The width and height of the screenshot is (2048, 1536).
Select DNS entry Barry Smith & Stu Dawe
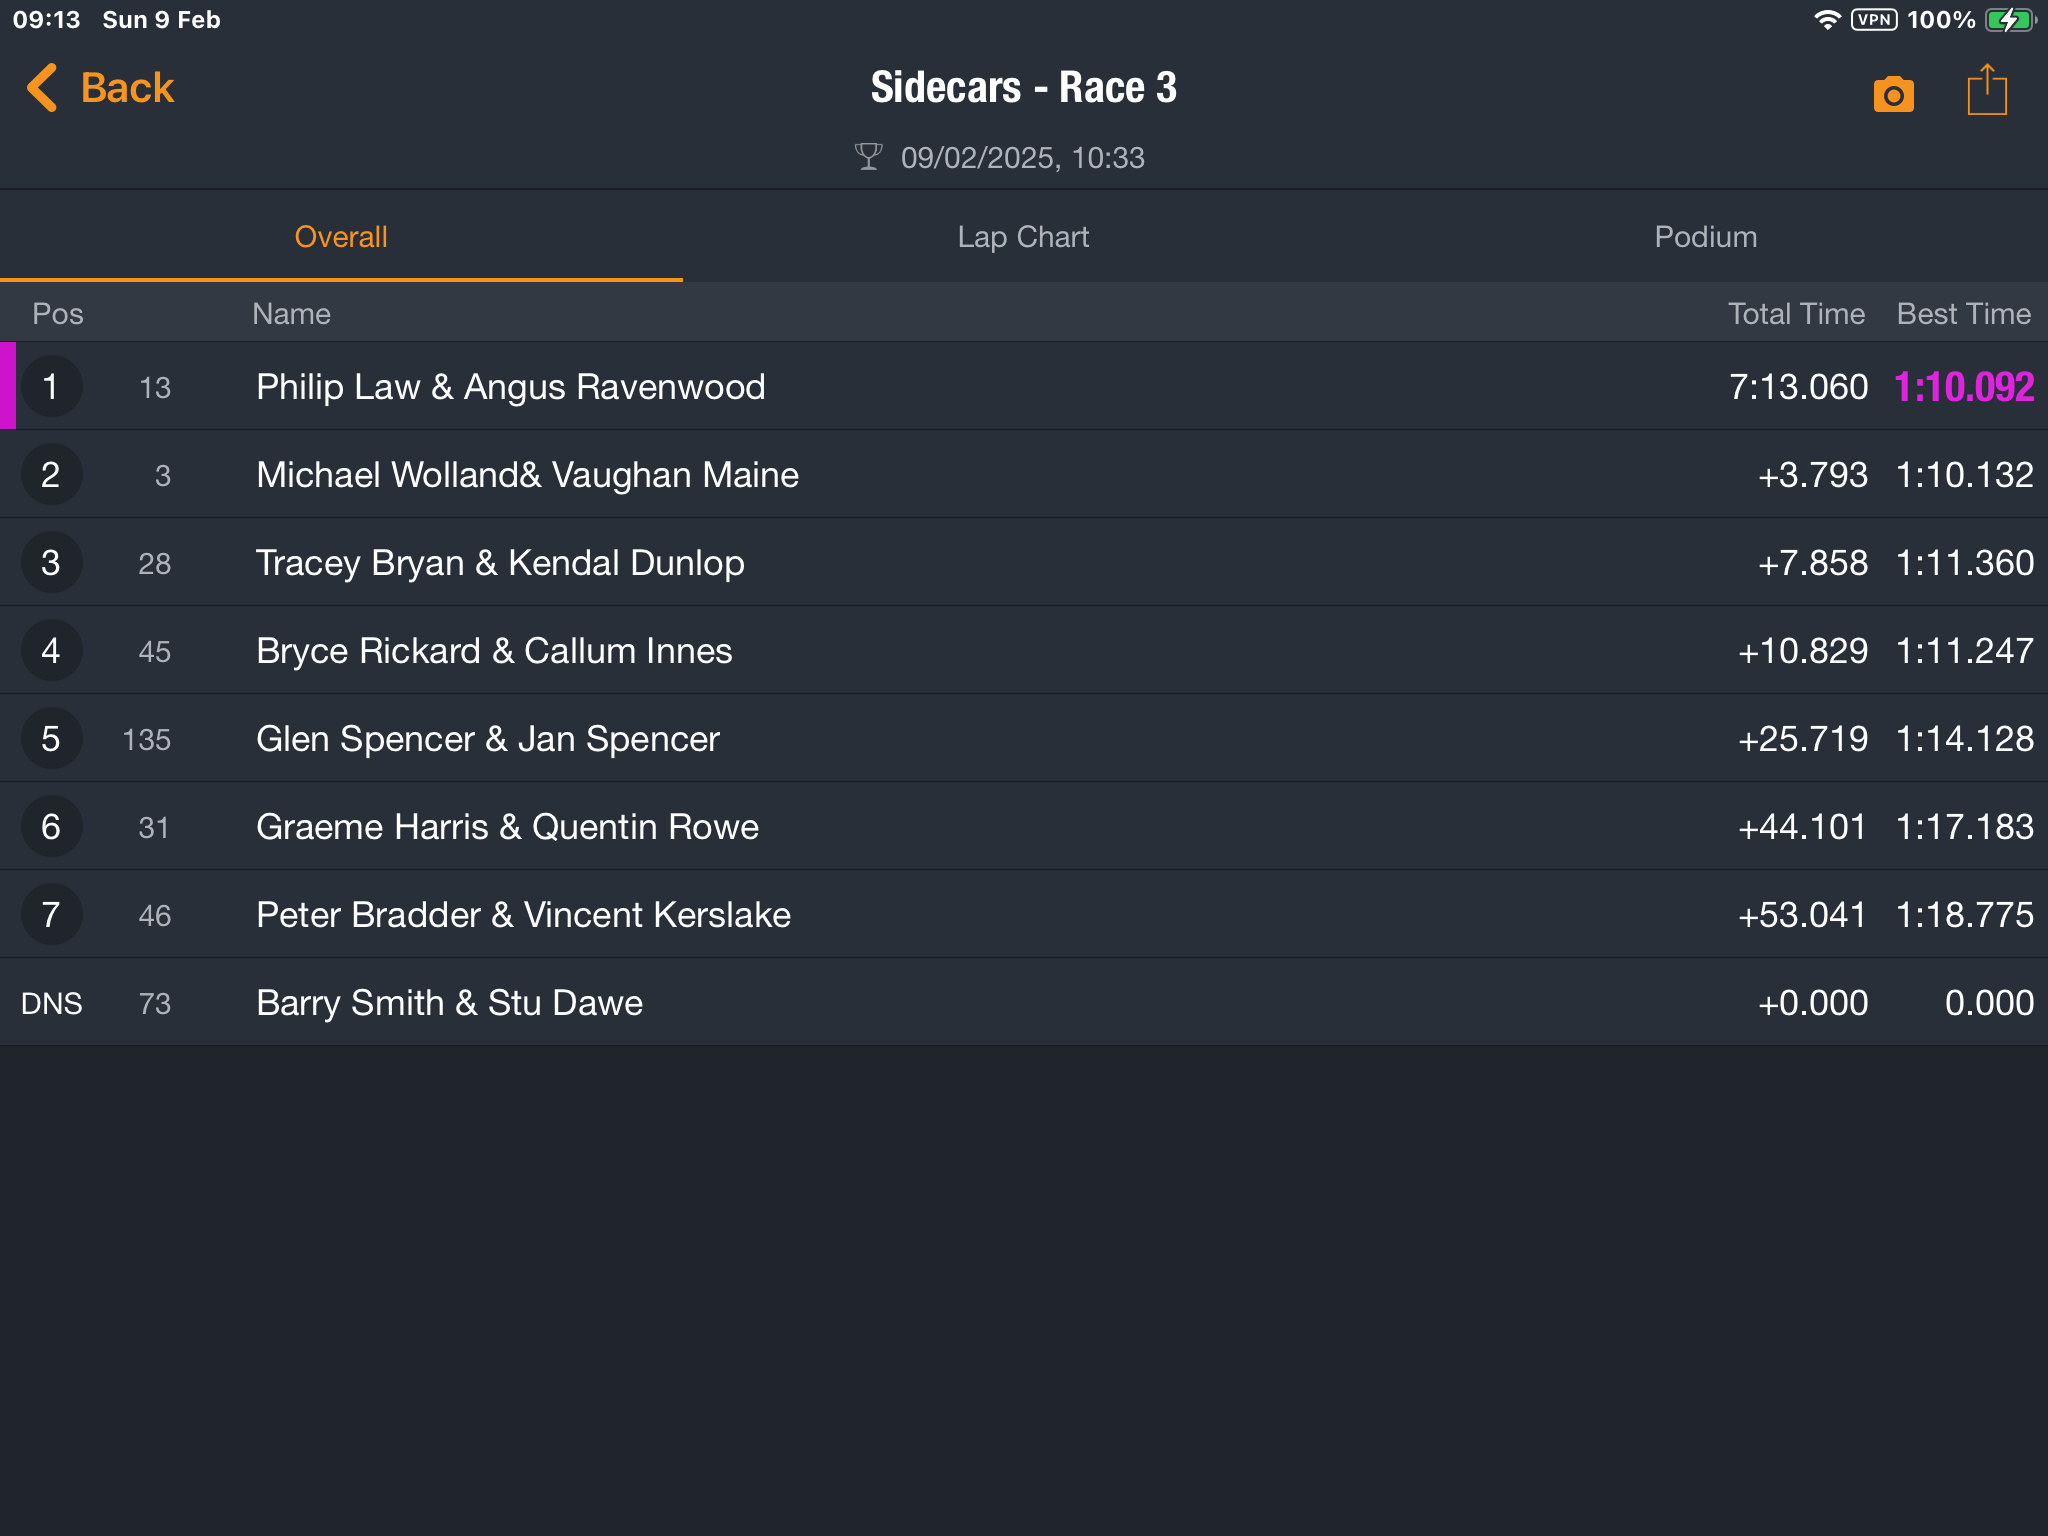(x=1024, y=1002)
